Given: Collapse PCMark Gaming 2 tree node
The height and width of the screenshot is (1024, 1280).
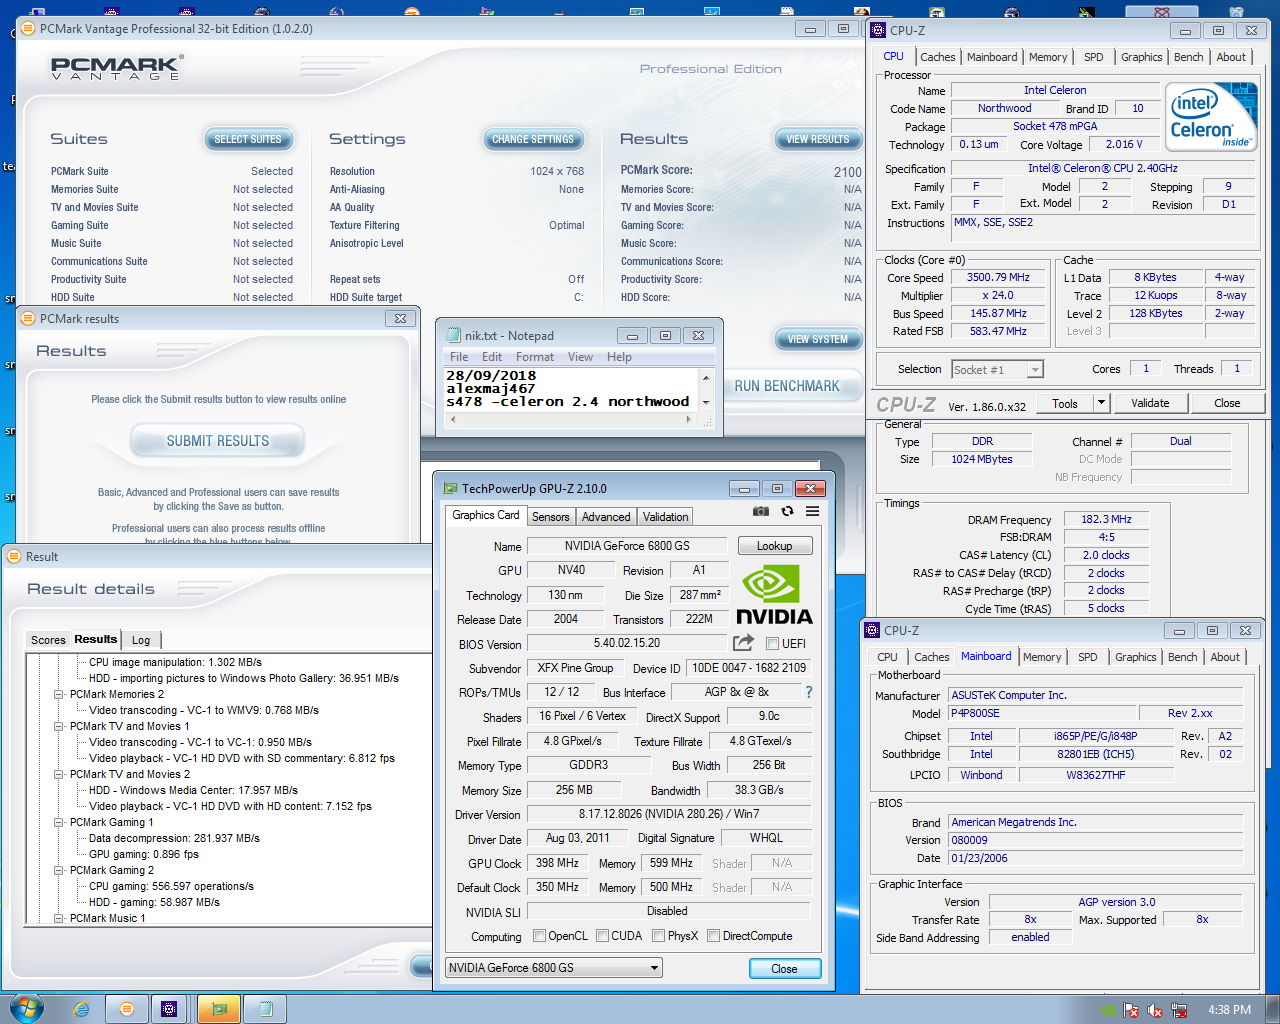Looking at the screenshot, I should 59,870.
